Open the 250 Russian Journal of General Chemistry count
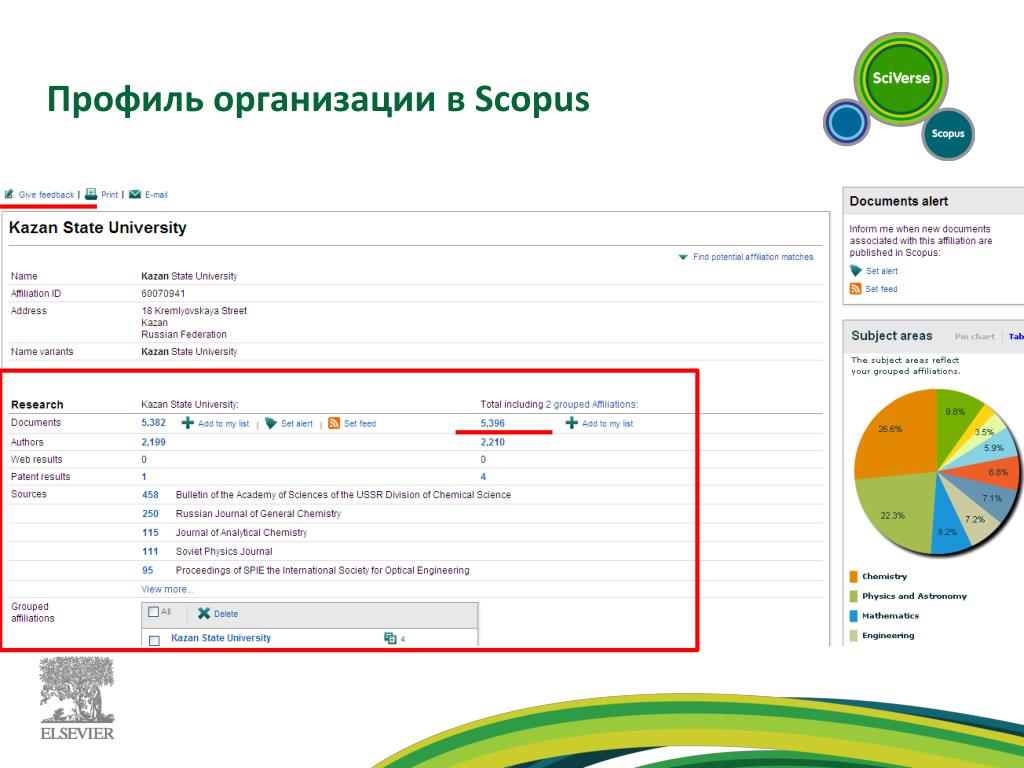The height and width of the screenshot is (768, 1024). (150, 514)
